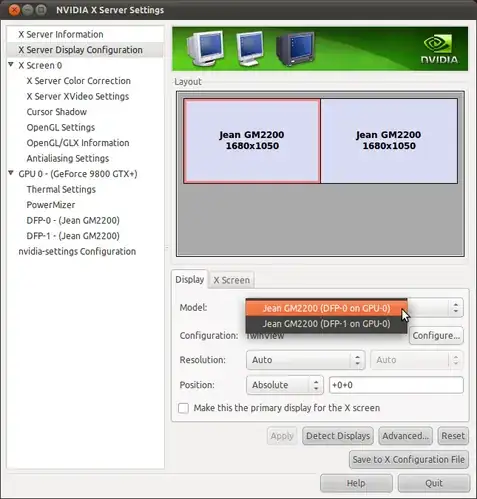Click the Reset button
This screenshot has width=477, height=499.
(x=453, y=436)
